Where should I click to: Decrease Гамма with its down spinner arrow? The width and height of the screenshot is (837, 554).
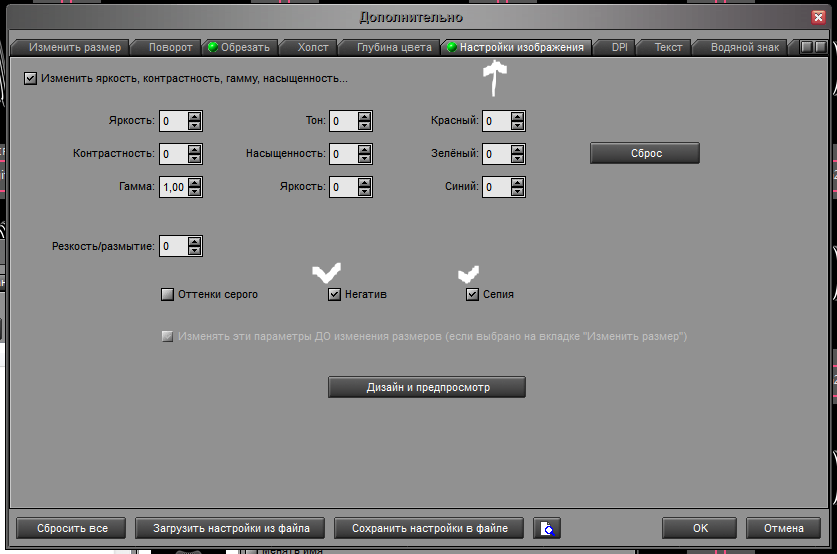[195, 192]
